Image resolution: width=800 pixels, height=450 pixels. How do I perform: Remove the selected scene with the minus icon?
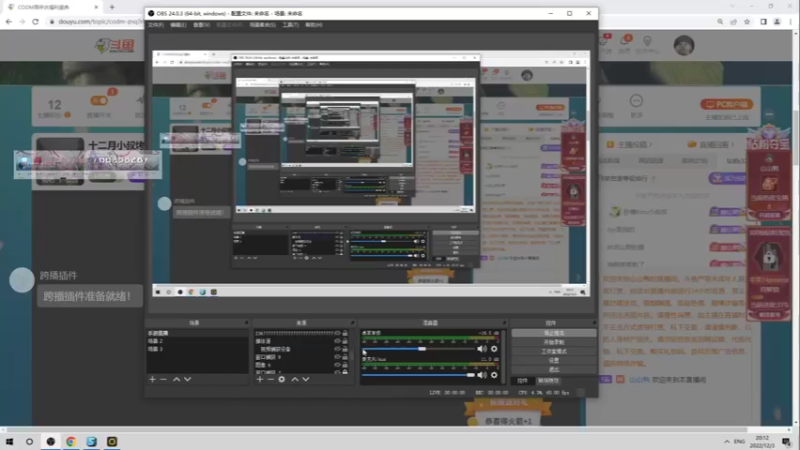163,379
